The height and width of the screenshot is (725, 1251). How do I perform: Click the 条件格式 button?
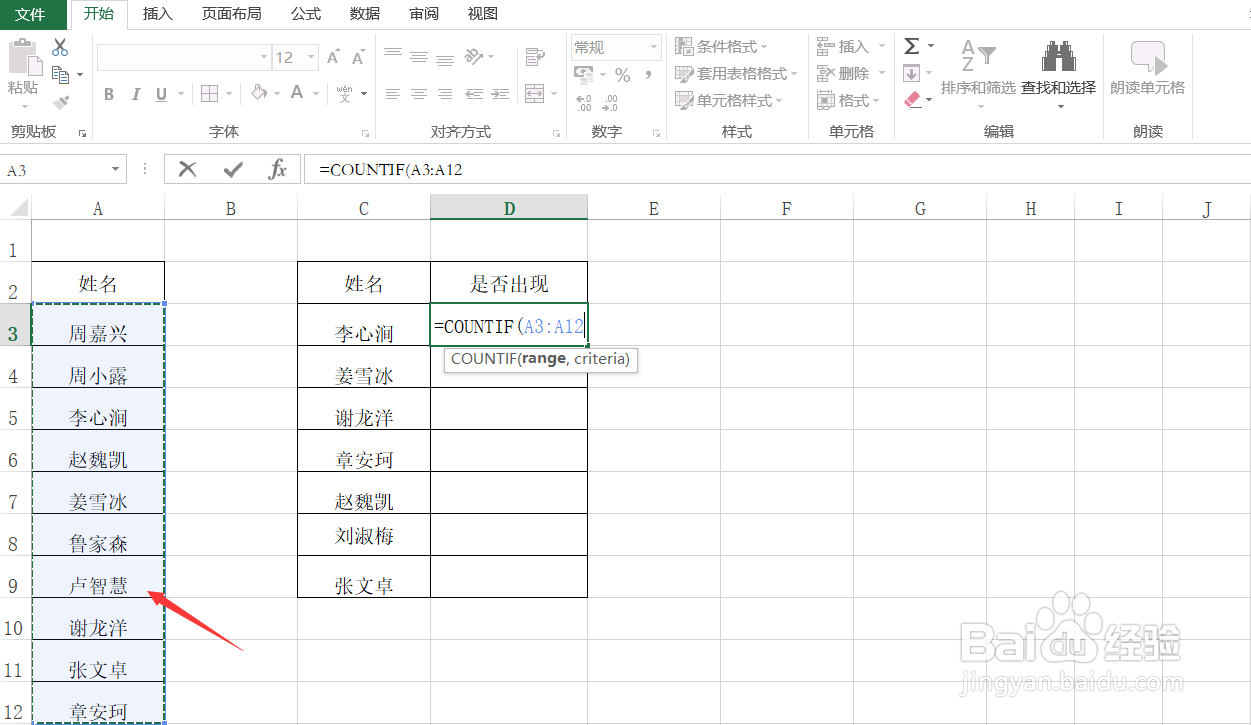click(x=727, y=45)
